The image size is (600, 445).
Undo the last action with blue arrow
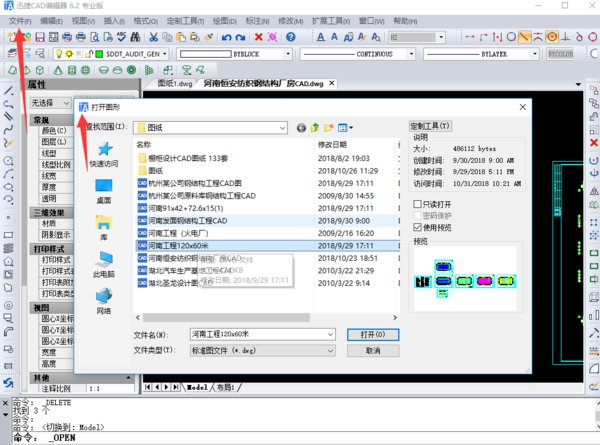point(227,37)
